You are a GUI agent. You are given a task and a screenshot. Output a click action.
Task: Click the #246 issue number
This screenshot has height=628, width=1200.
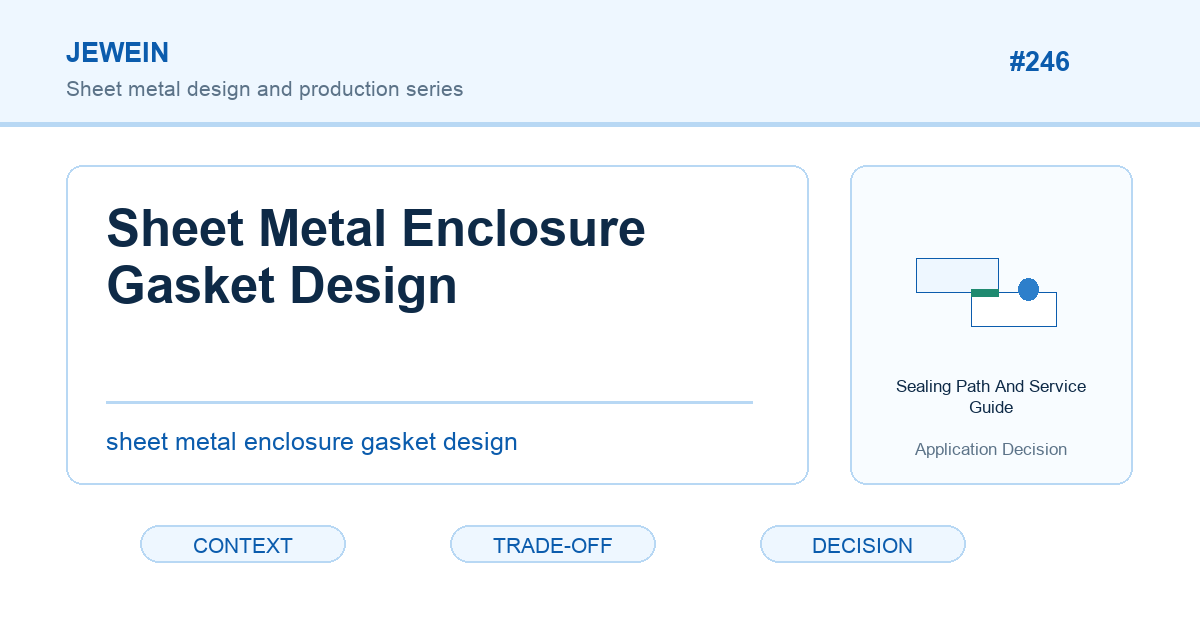pyautogui.click(x=1039, y=62)
